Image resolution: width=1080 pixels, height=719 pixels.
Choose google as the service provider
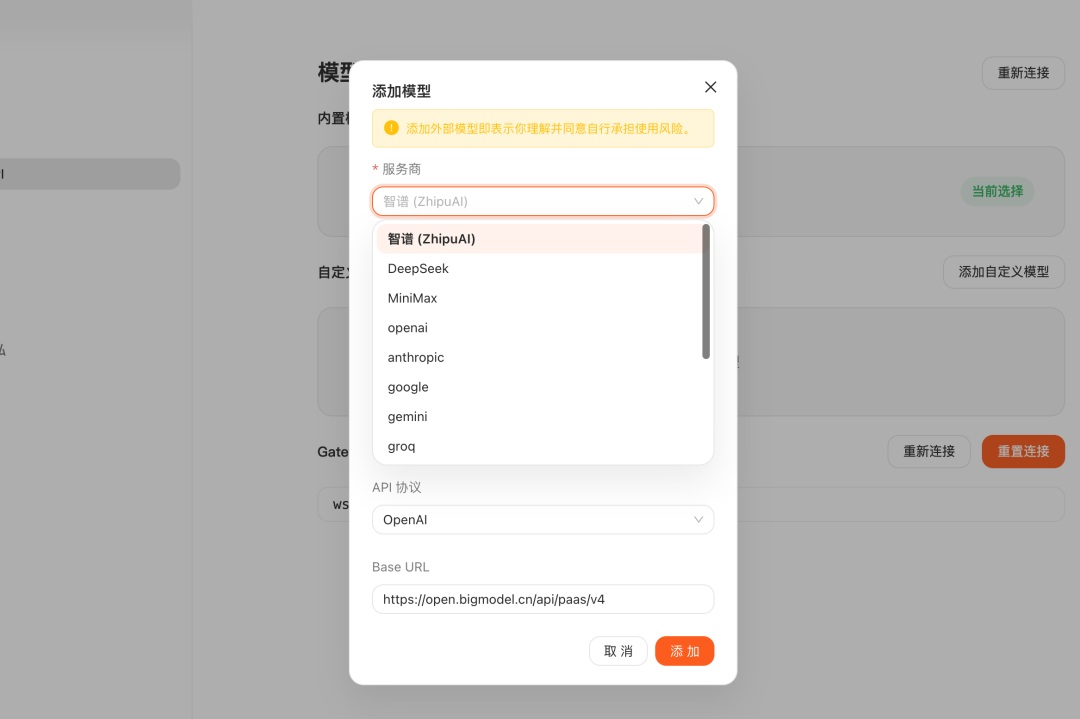tap(407, 386)
